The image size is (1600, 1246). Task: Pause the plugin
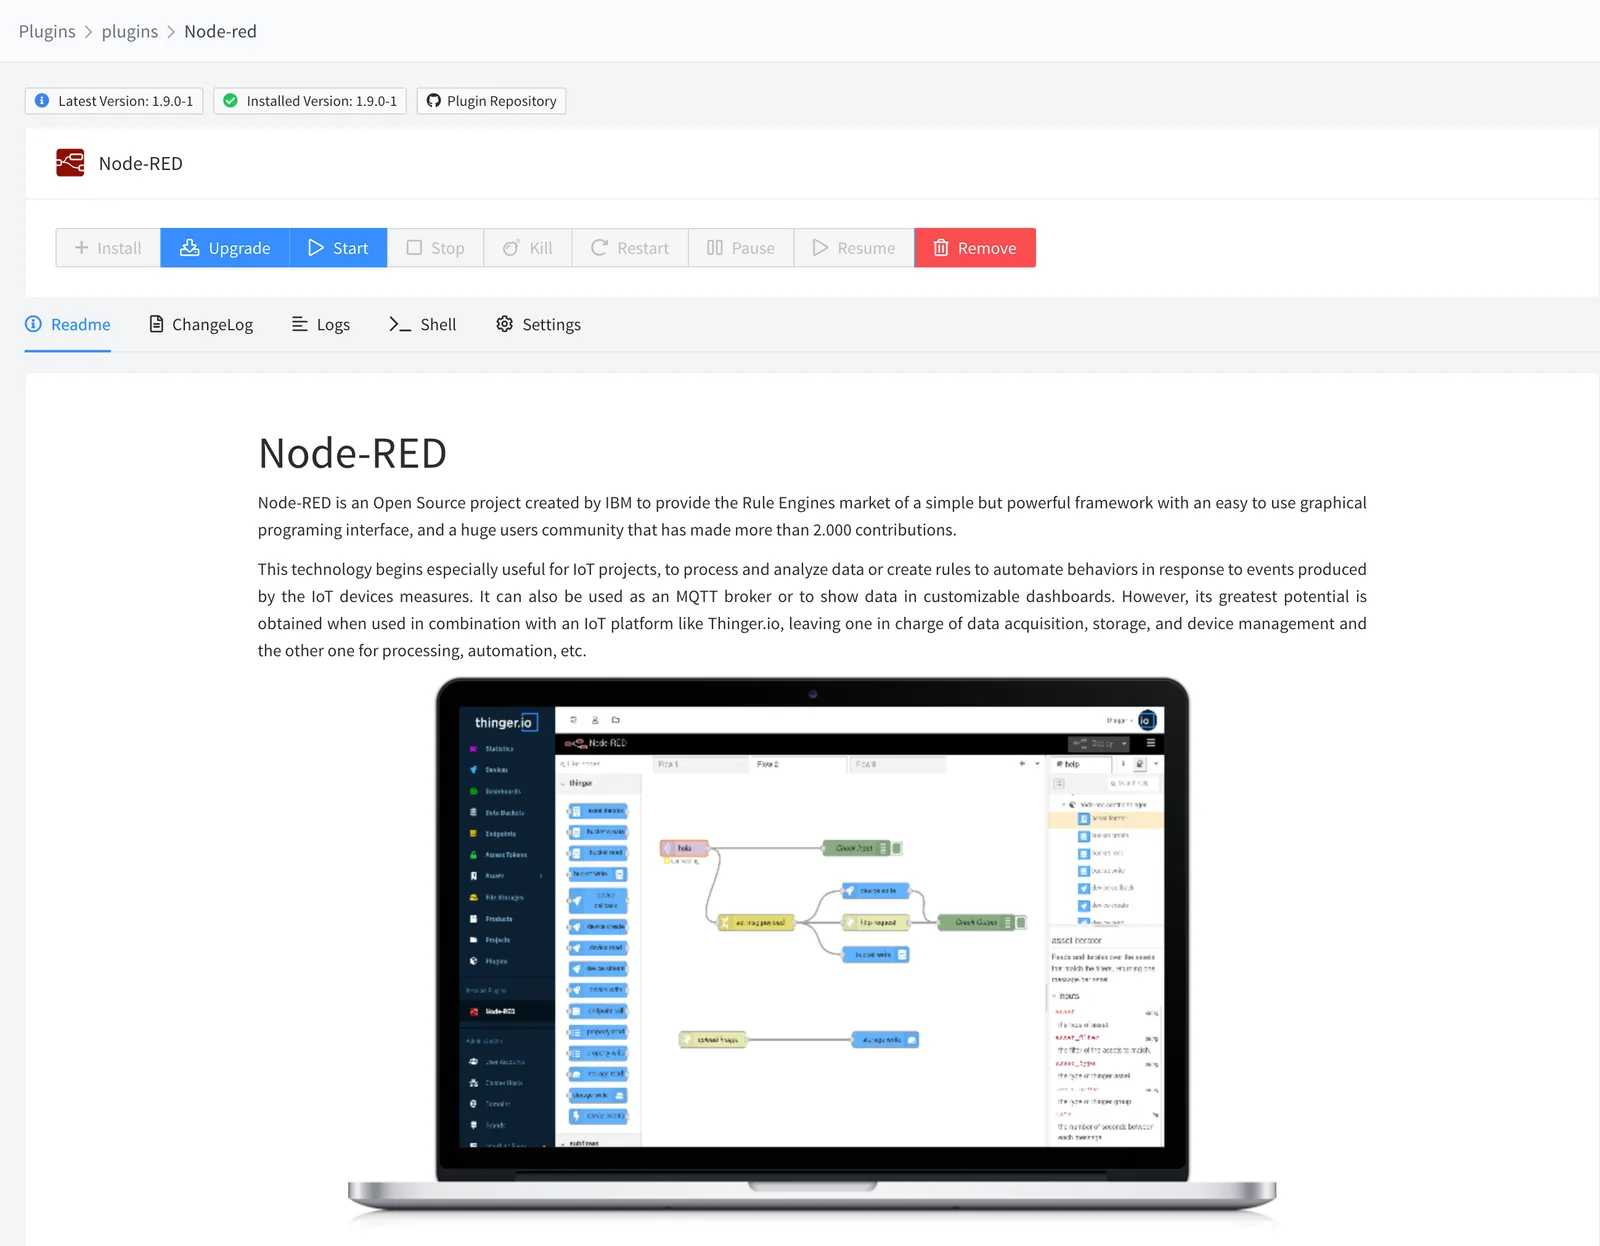[x=741, y=248]
